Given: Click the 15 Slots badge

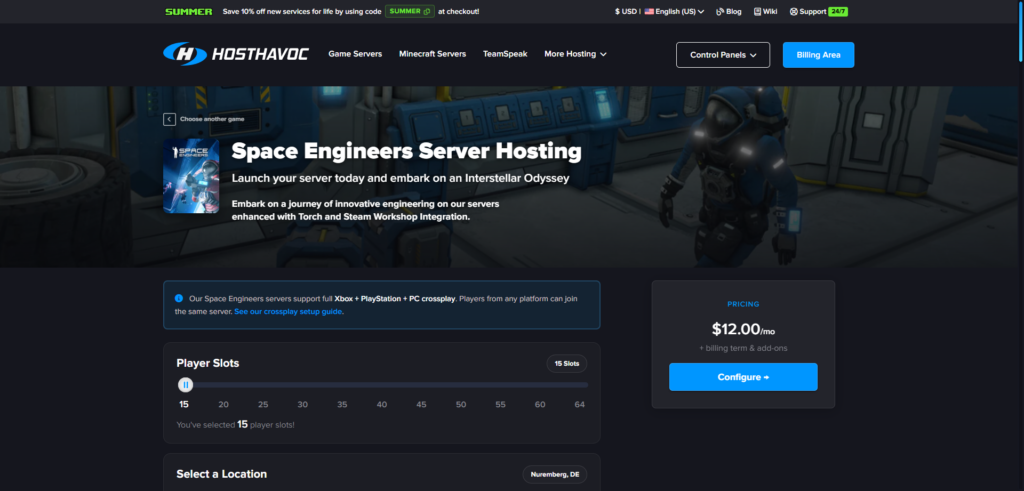Looking at the screenshot, I should tap(567, 364).
